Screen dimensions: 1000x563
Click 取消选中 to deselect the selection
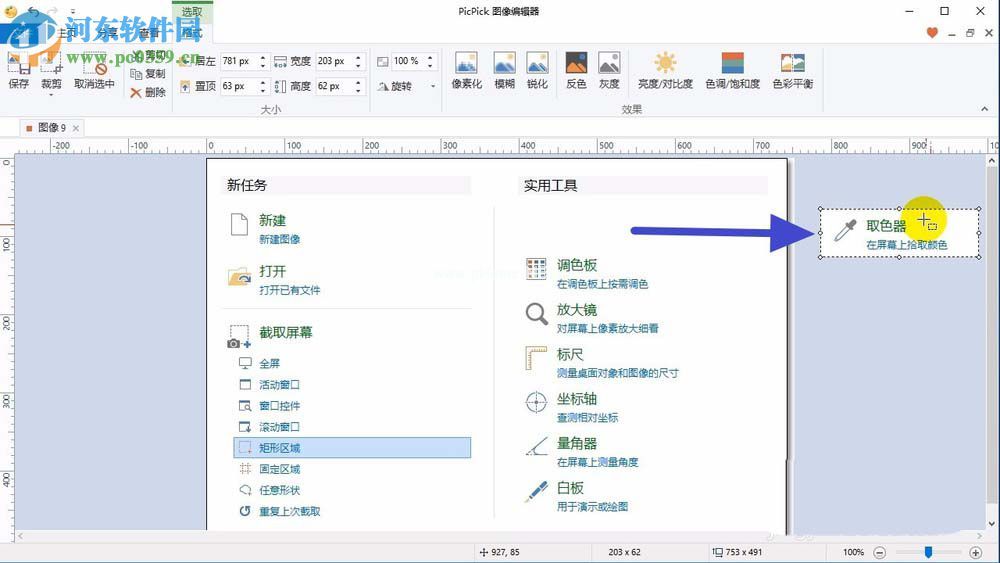[x=94, y=70]
